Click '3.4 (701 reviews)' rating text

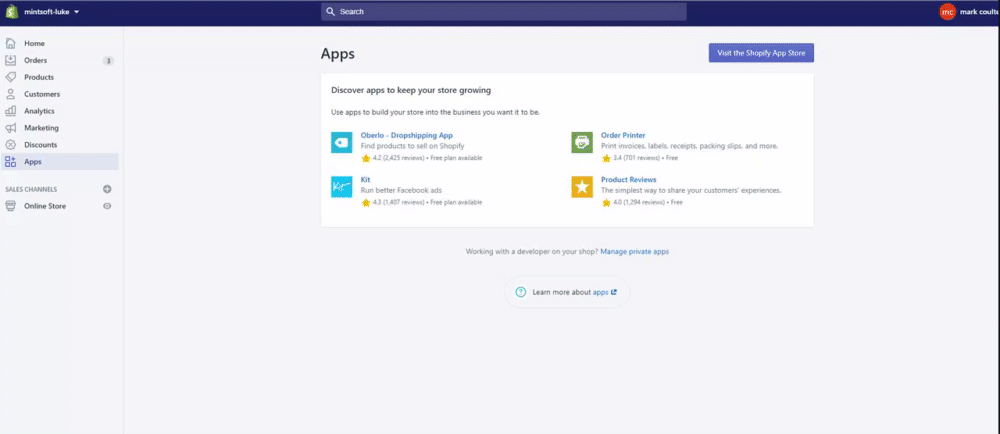point(636,158)
